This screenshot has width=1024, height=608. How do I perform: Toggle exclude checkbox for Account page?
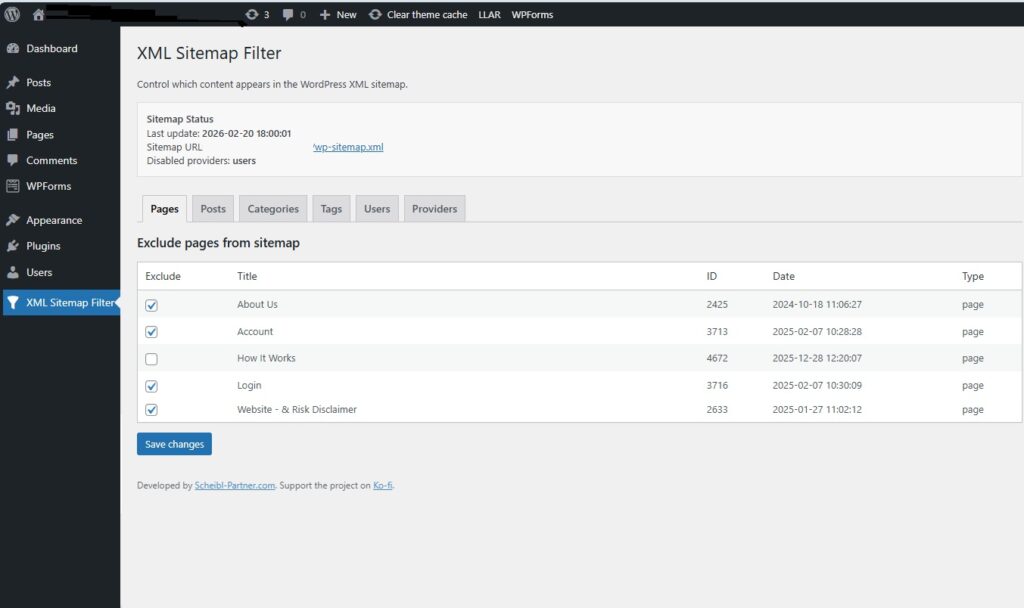[x=151, y=332]
